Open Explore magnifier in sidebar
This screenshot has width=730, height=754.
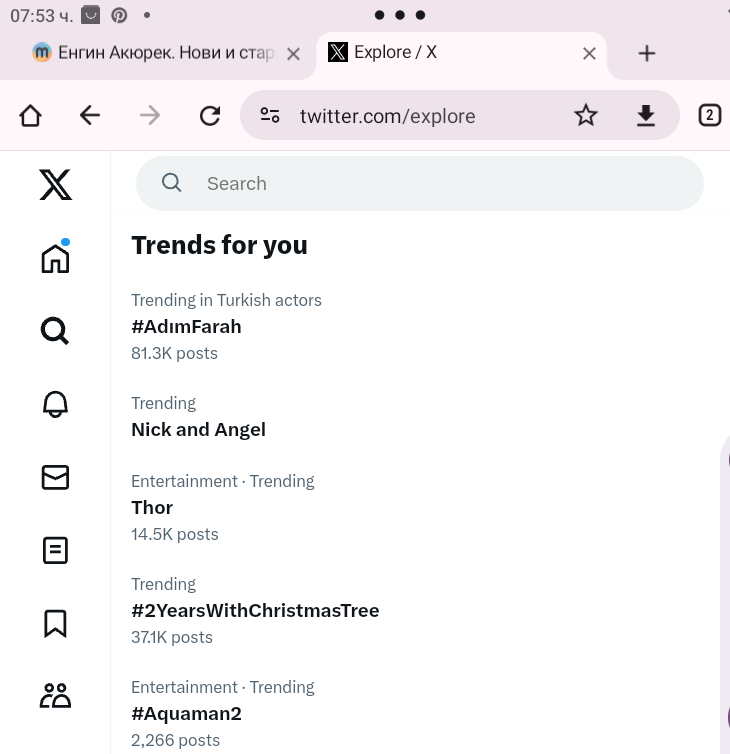tap(55, 331)
